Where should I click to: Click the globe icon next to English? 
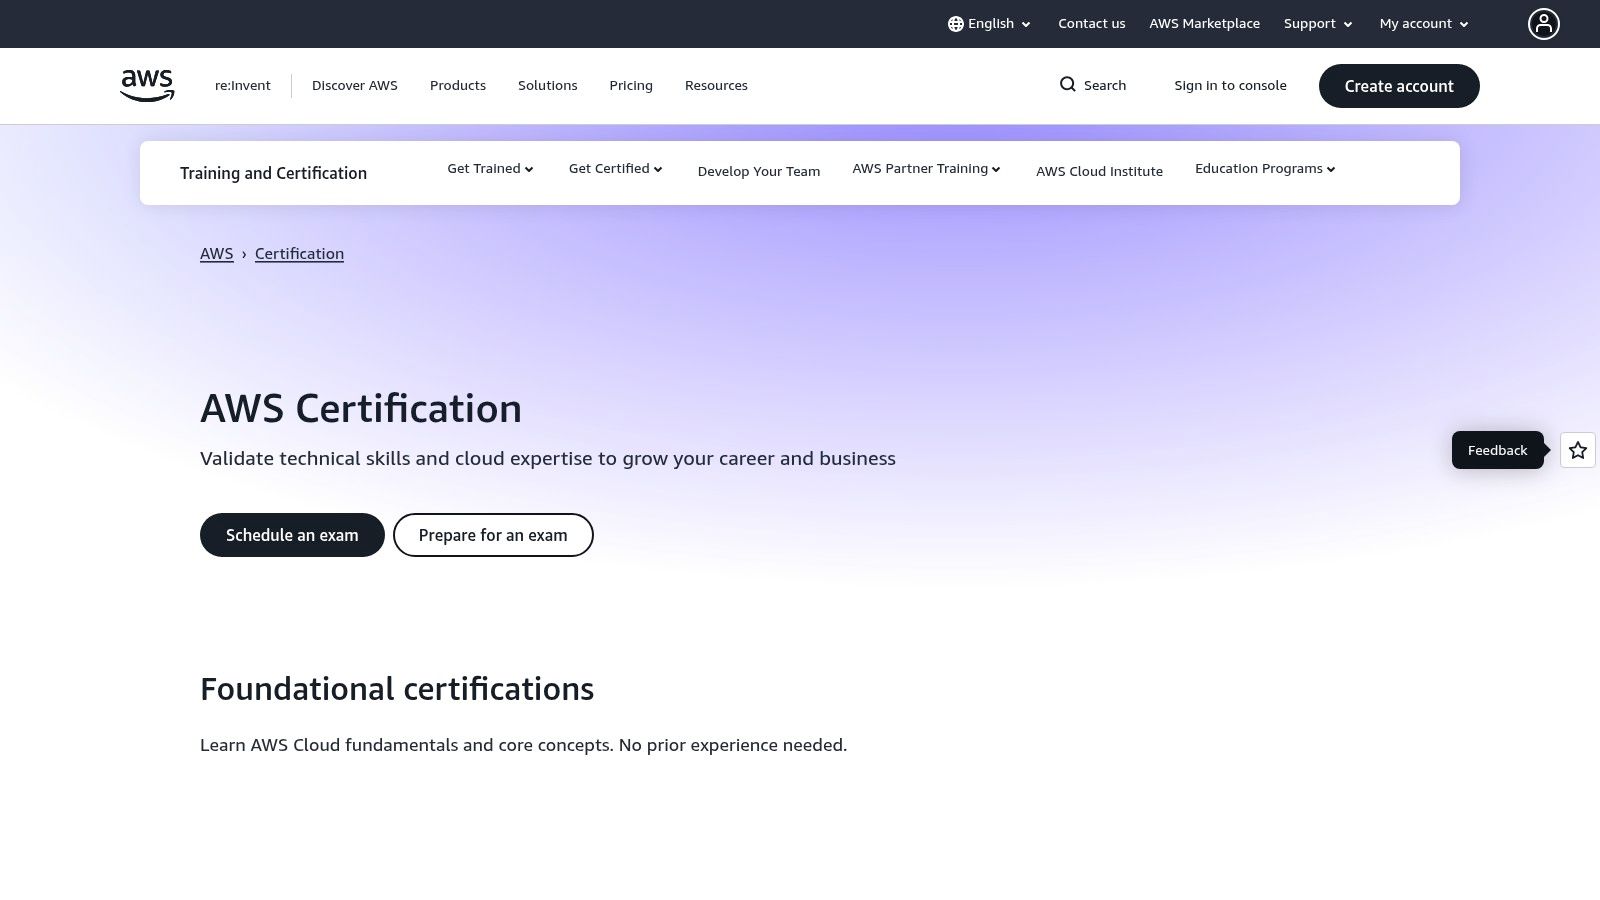(956, 23)
